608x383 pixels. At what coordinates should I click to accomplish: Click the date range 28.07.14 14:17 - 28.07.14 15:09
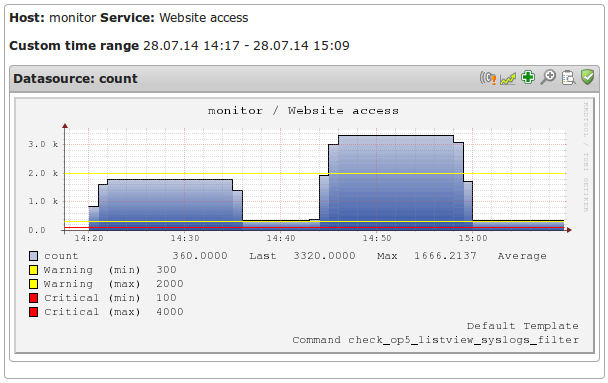(246, 46)
